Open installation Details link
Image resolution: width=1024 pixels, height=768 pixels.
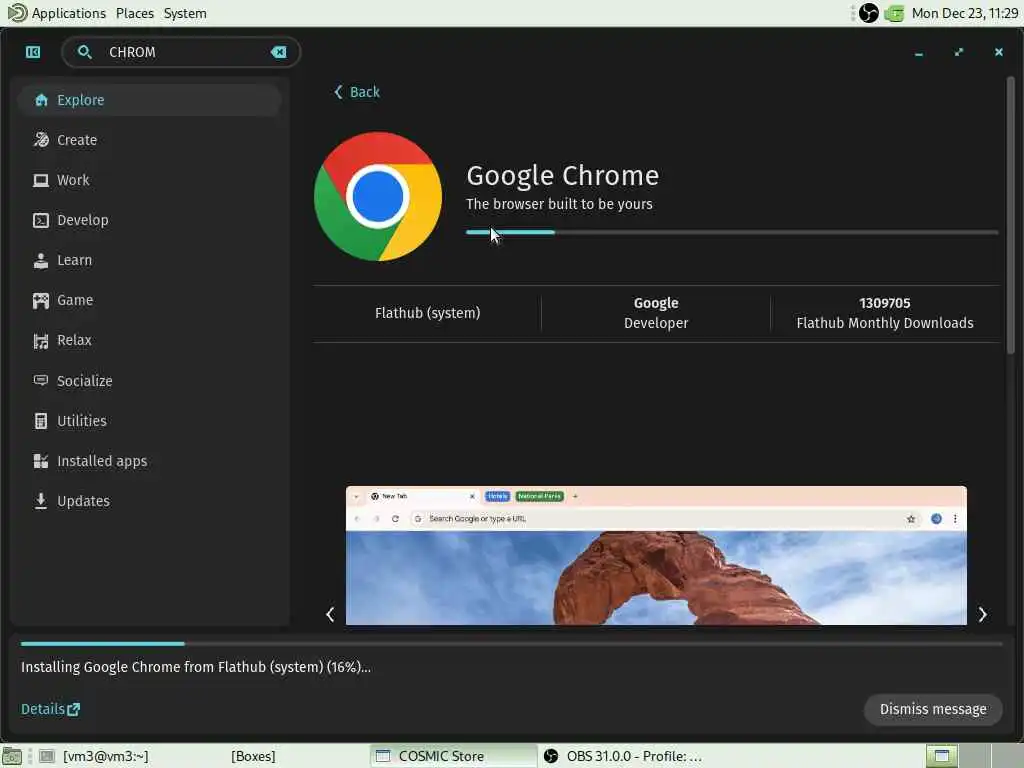(x=50, y=709)
